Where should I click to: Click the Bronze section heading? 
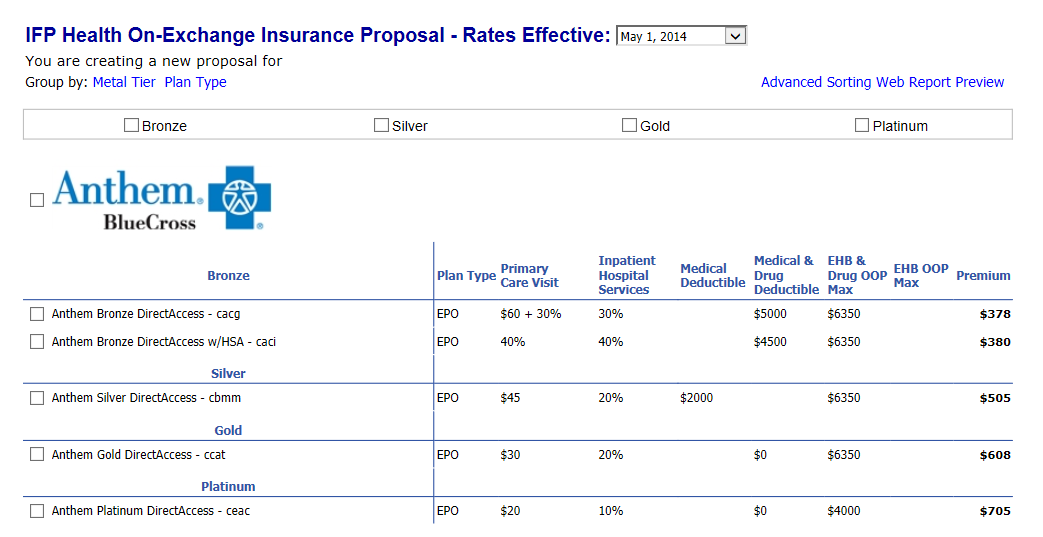(228, 275)
